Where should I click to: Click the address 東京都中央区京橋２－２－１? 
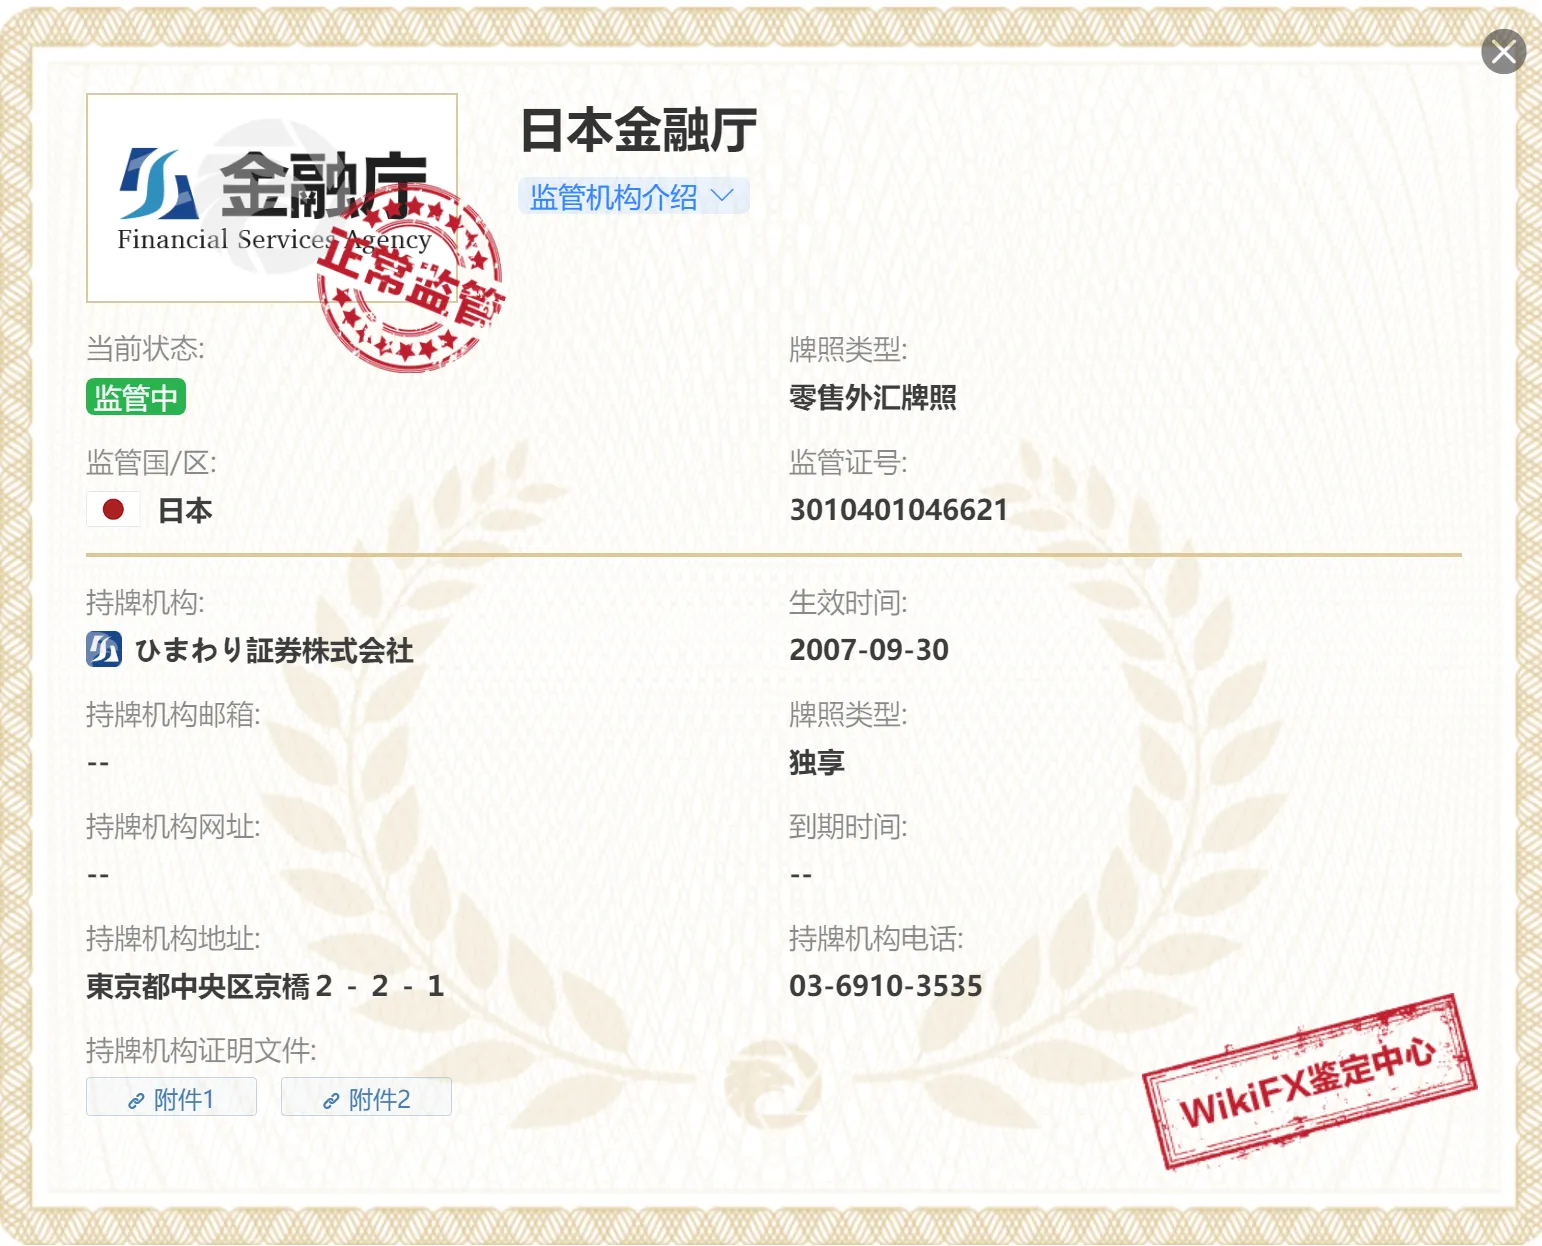tap(265, 986)
